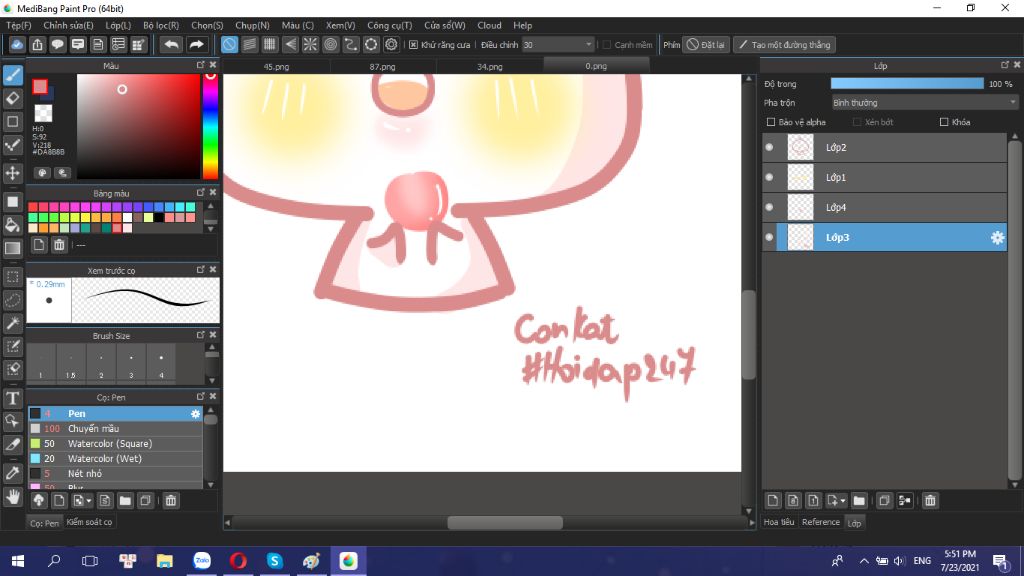Screen dimensions: 1024x576
Task: Select the Brush tool in left toolbar
Action: tap(12, 75)
